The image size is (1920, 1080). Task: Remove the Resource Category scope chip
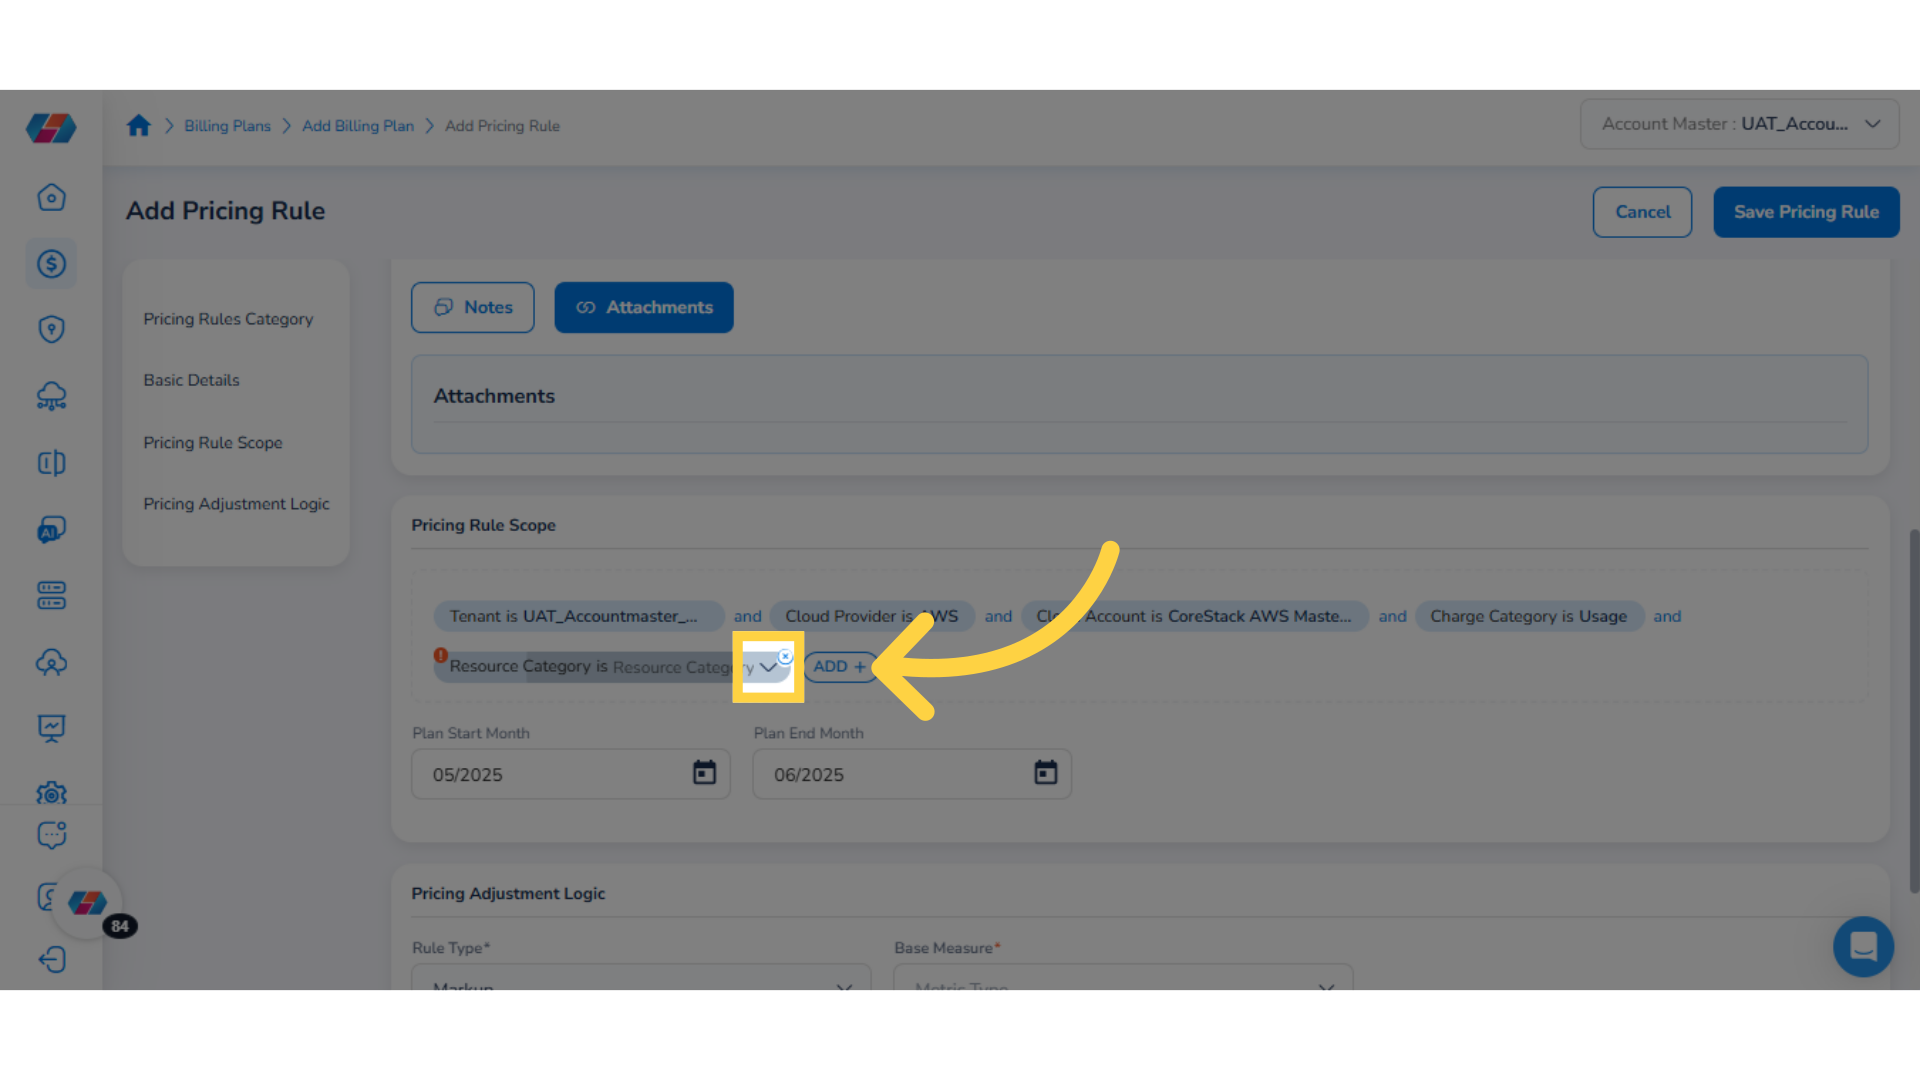786,656
